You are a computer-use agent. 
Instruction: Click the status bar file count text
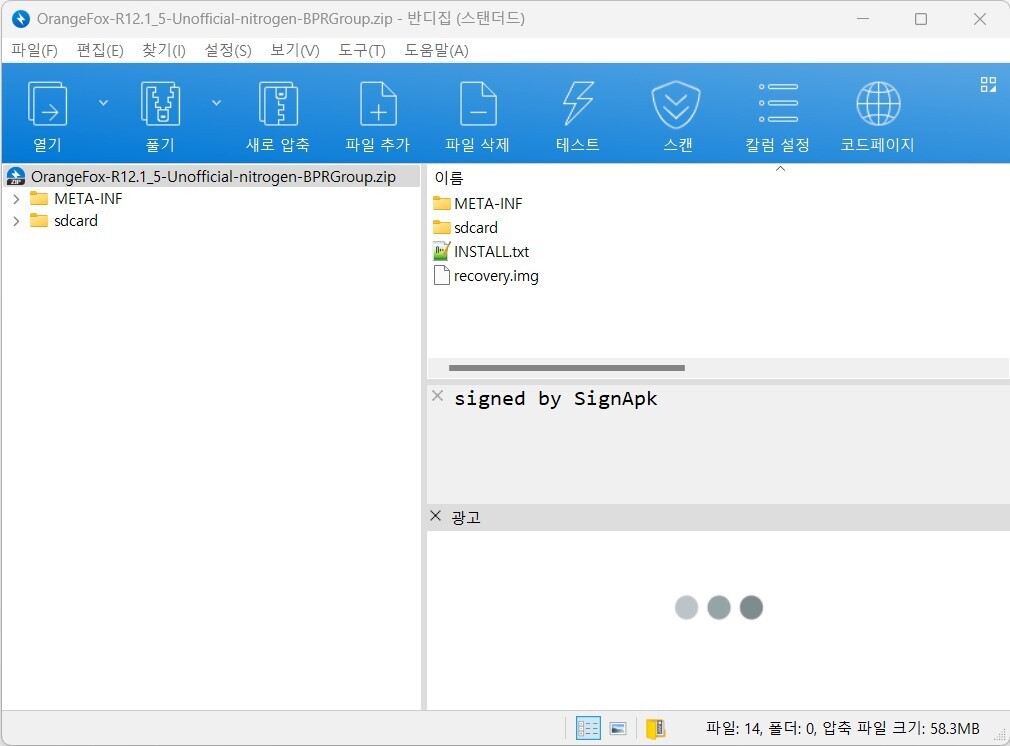click(x=843, y=729)
